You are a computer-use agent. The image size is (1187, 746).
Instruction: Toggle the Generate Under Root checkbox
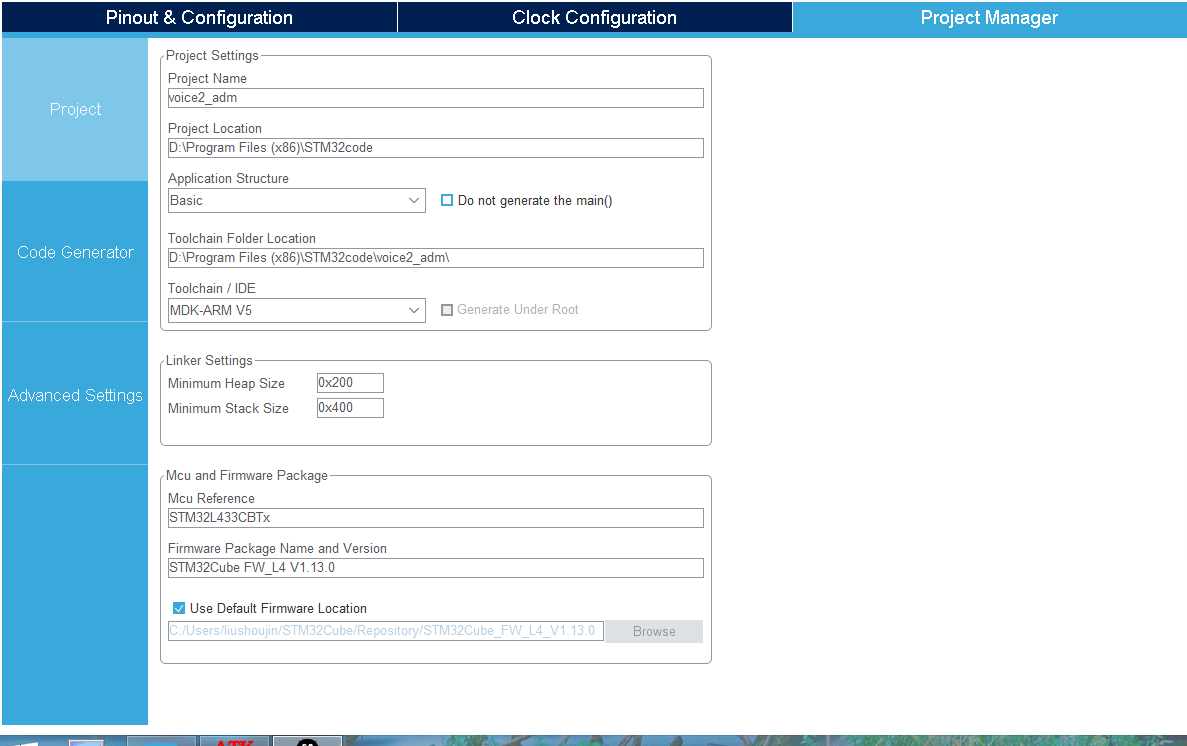click(447, 310)
